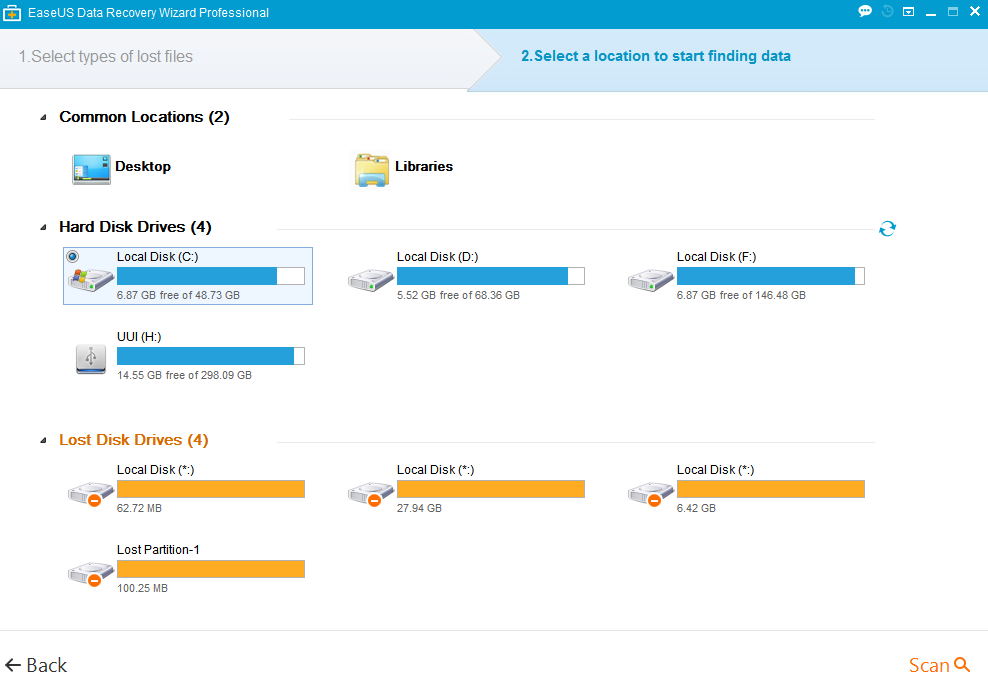Screen dimensions: 988x692
Task: Select the Desktop label
Action: click(143, 166)
